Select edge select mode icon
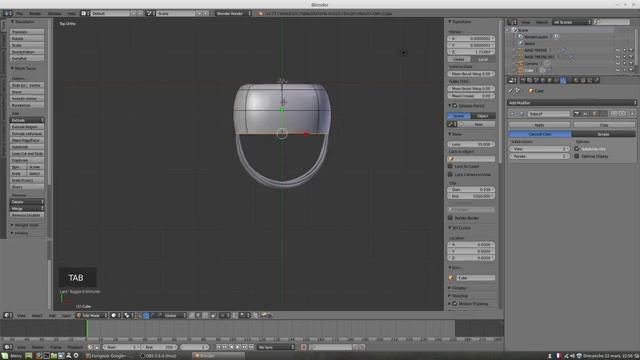This screenshot has width=640, height=360. (198, 315)
